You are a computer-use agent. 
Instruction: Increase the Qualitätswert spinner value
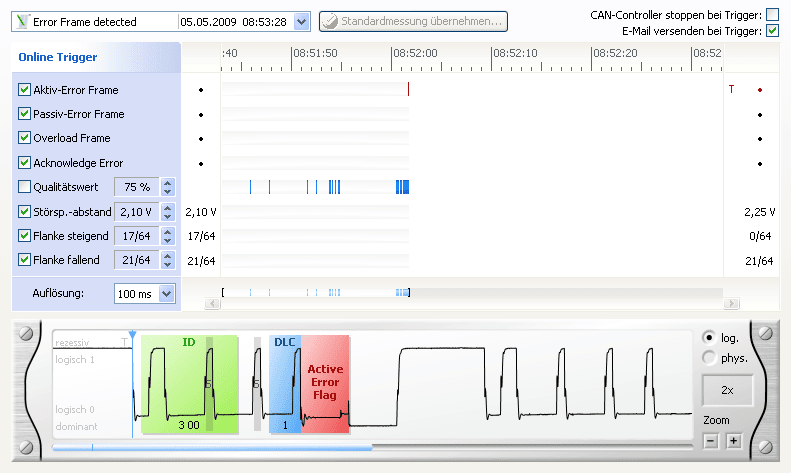tap(168, 182)
